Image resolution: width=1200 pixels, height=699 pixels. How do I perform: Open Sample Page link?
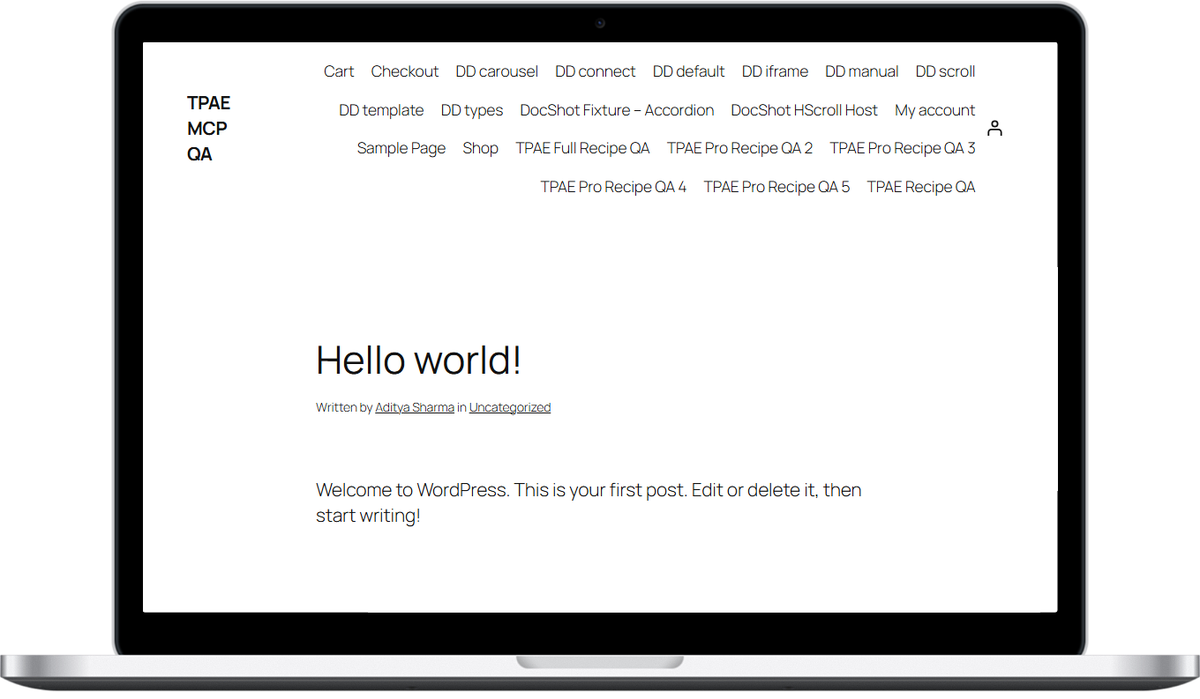click(401, 148)
